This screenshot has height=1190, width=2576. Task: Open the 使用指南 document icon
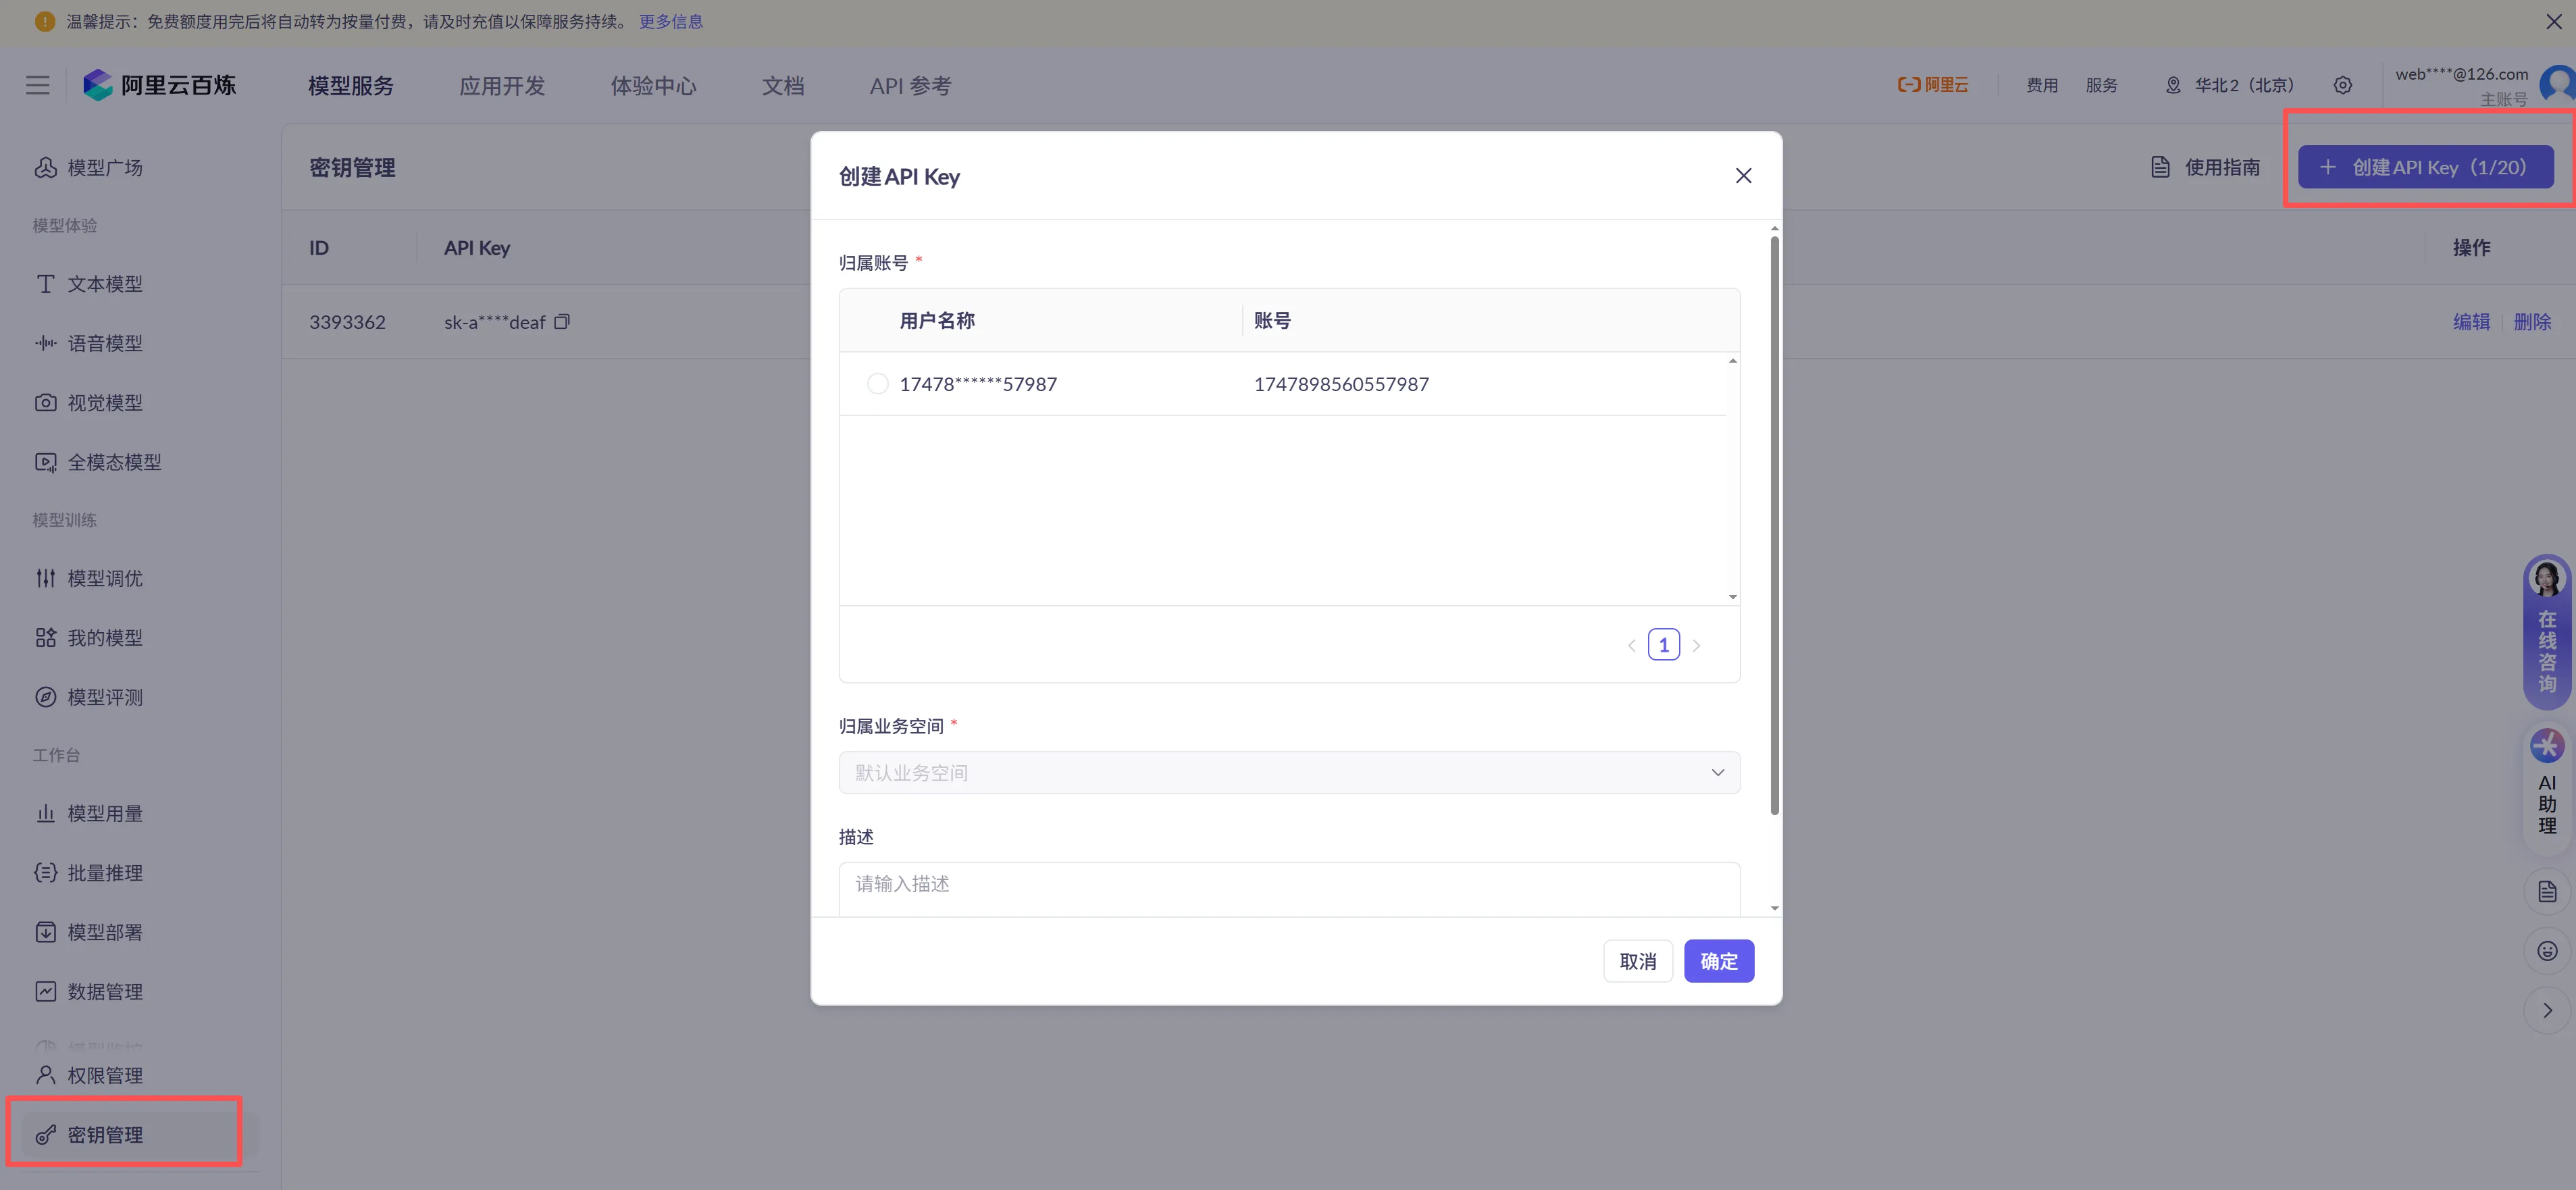pyautogui.click(x=2161, y=167)
